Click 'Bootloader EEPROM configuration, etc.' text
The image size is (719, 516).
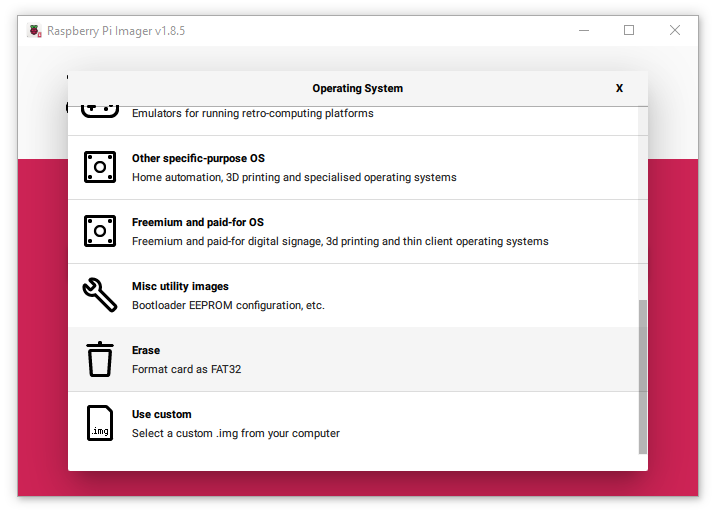tap(228, 305)
